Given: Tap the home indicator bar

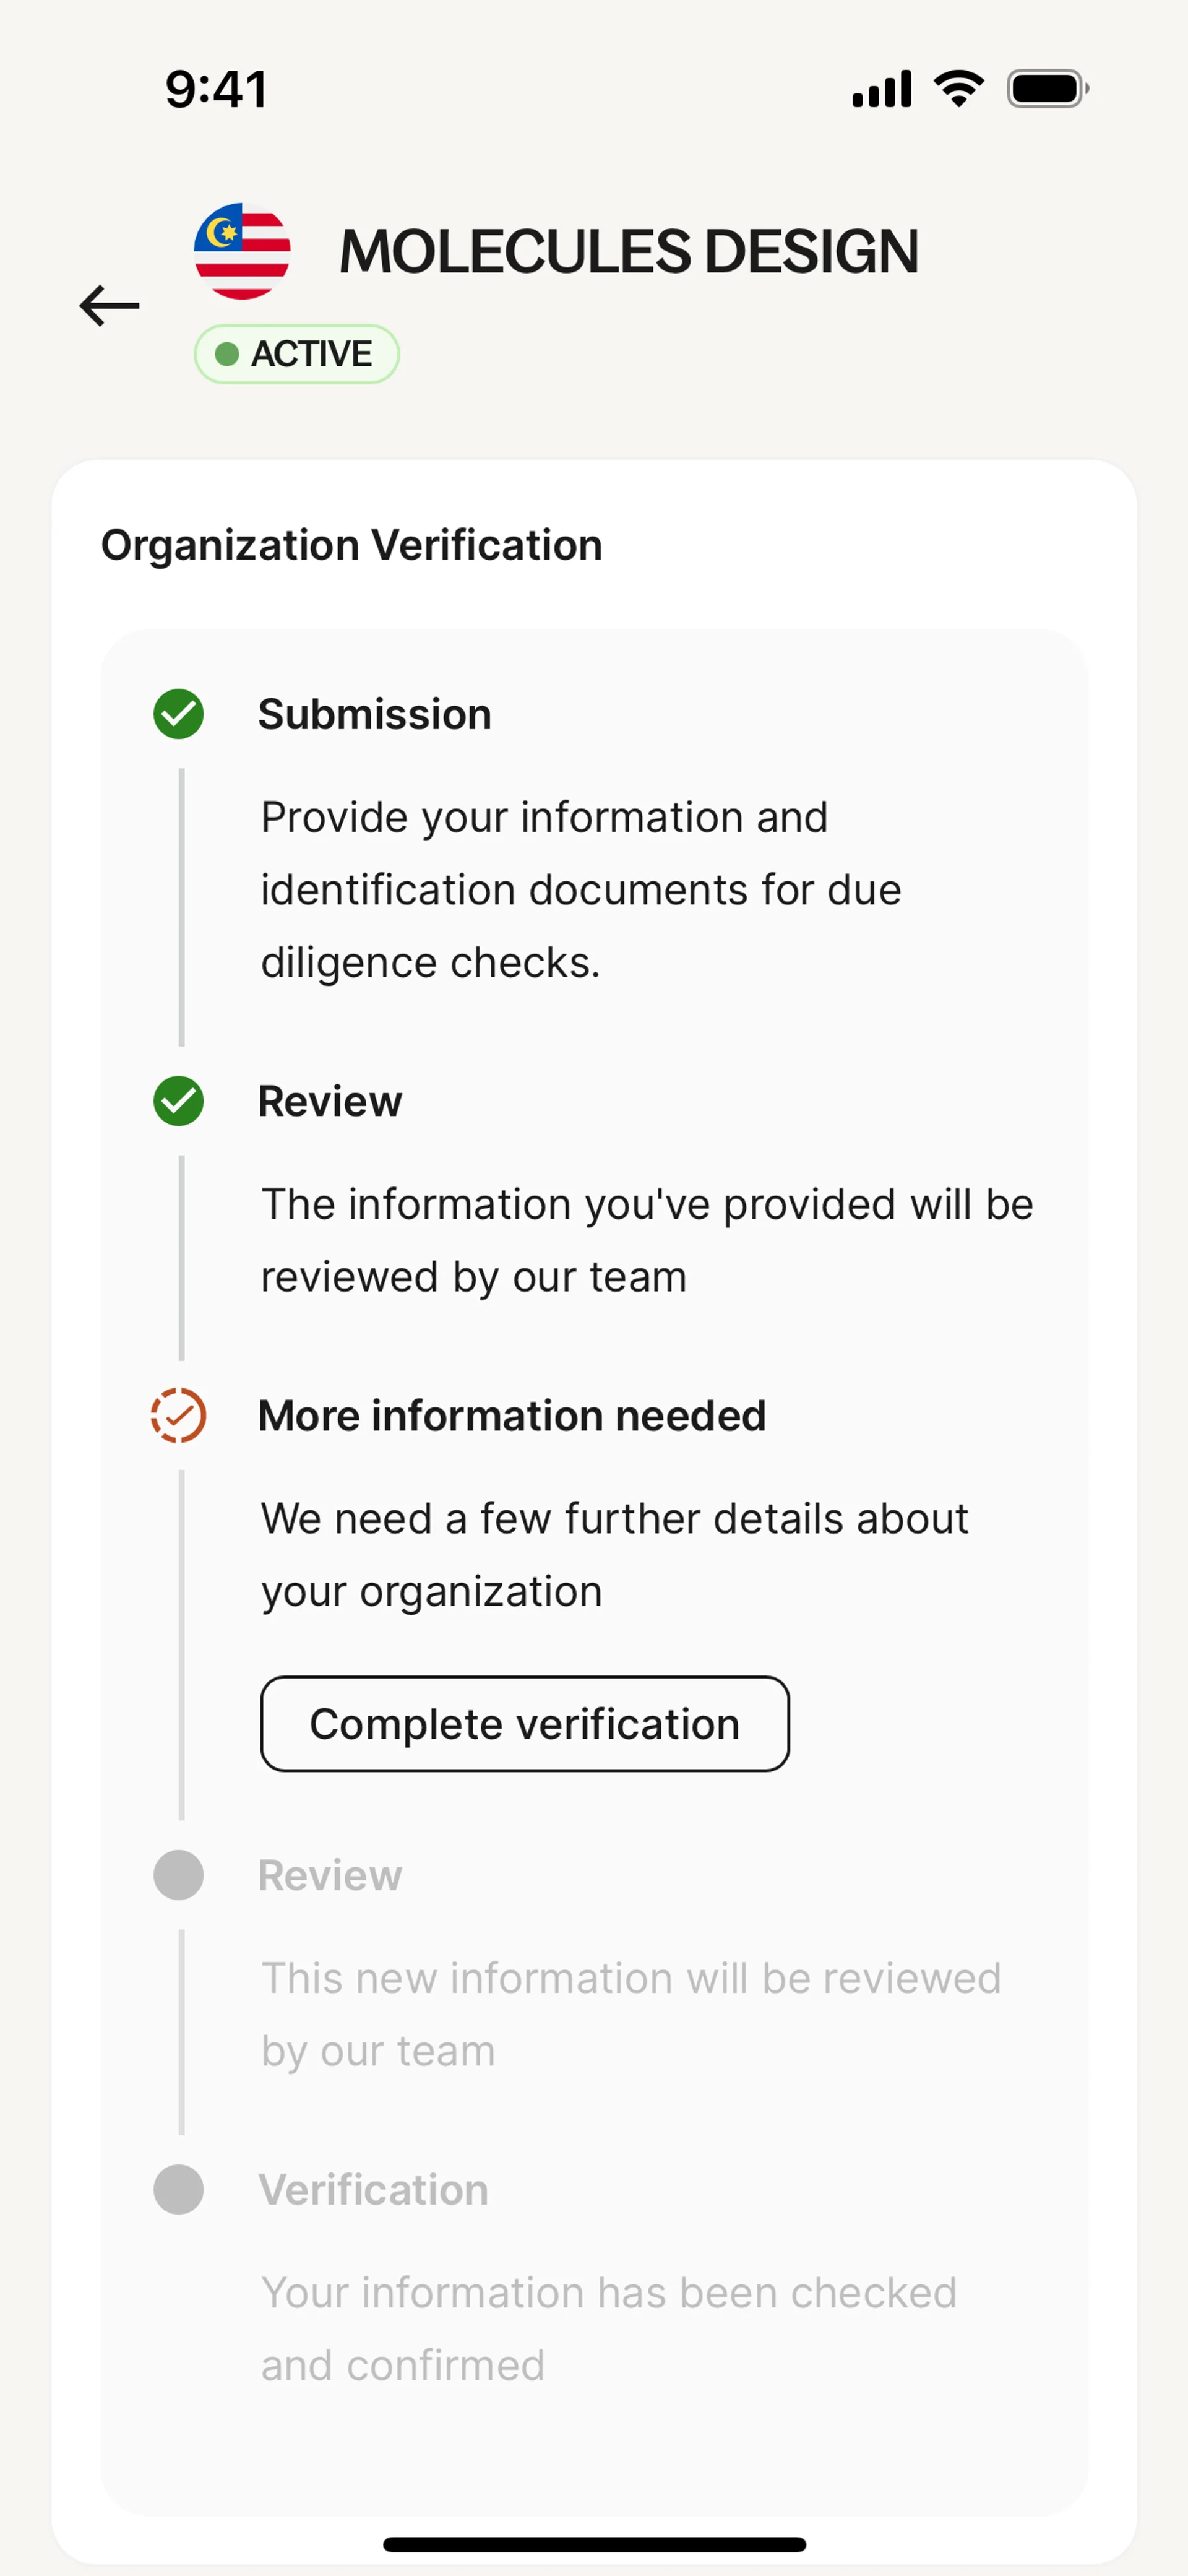Looking at the screenshot, I should tap(594, 2544).
